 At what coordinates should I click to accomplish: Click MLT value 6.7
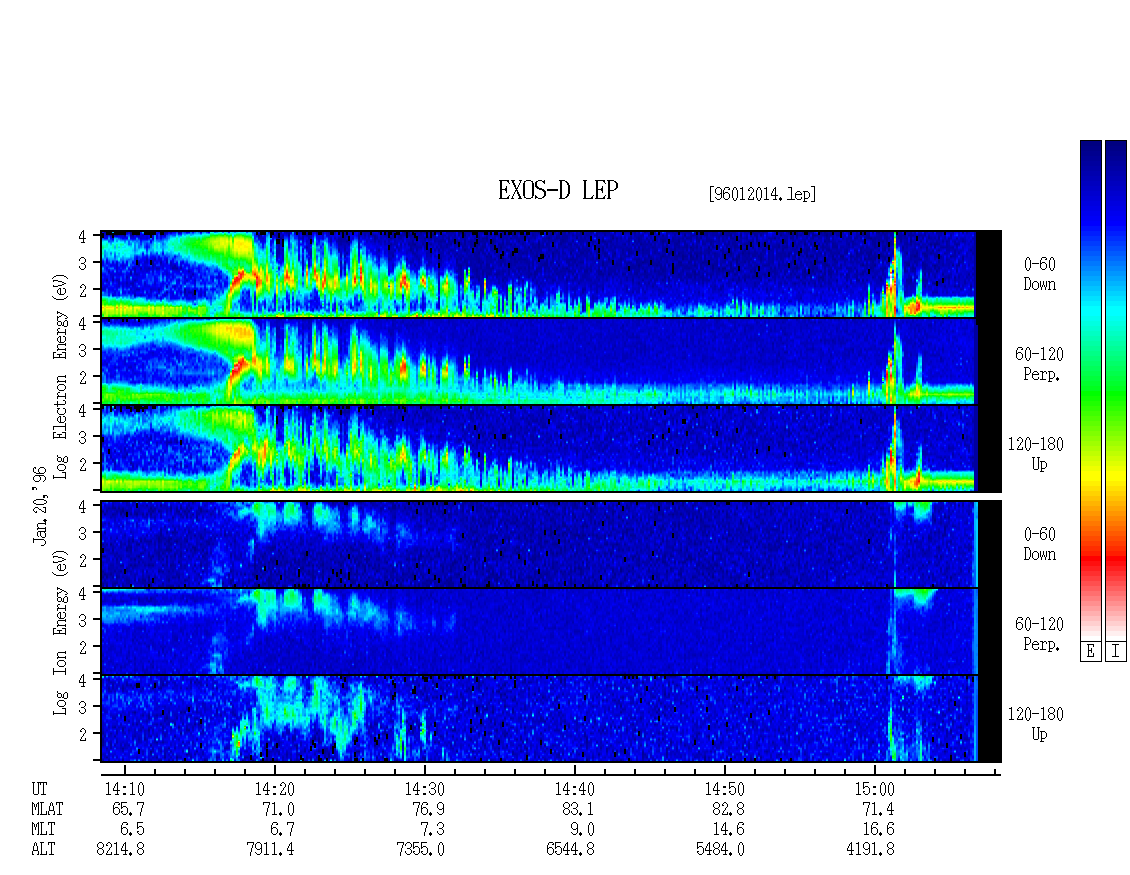pos(282,830)
